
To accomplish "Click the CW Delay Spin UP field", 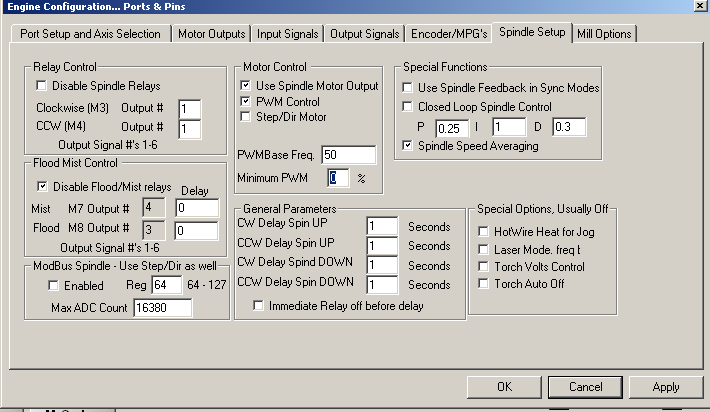I will [x=382, y=227].
